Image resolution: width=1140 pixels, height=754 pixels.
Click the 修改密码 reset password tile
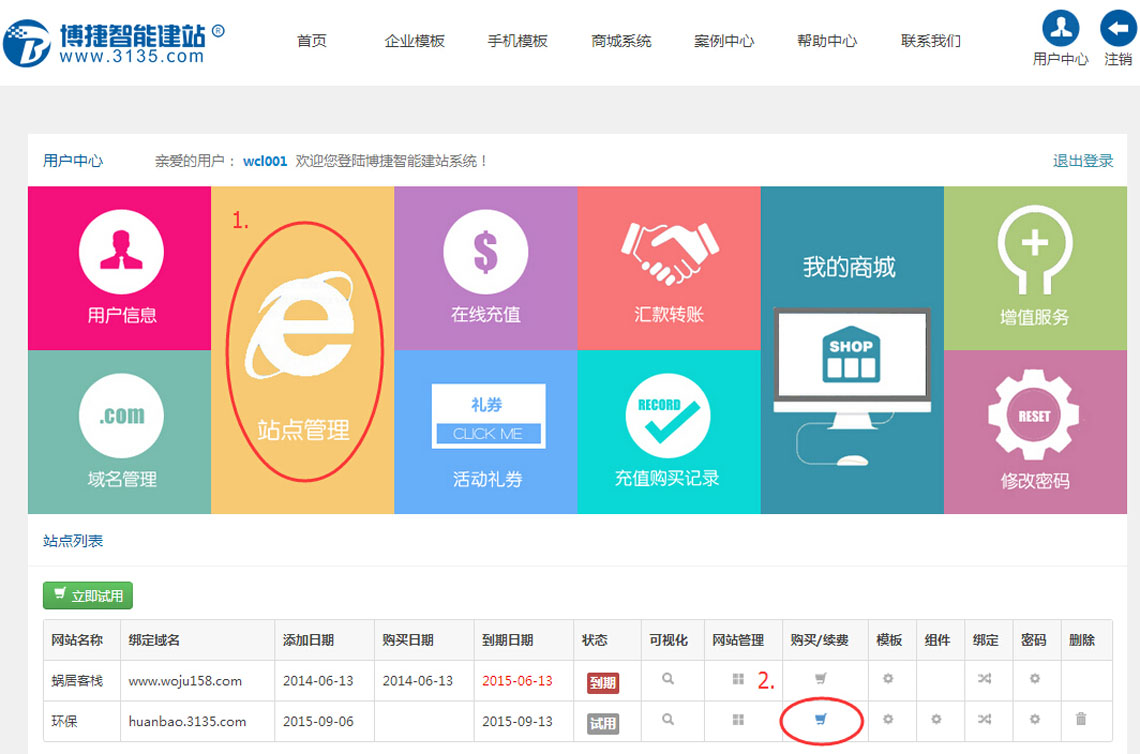[x=1034, y=432]
